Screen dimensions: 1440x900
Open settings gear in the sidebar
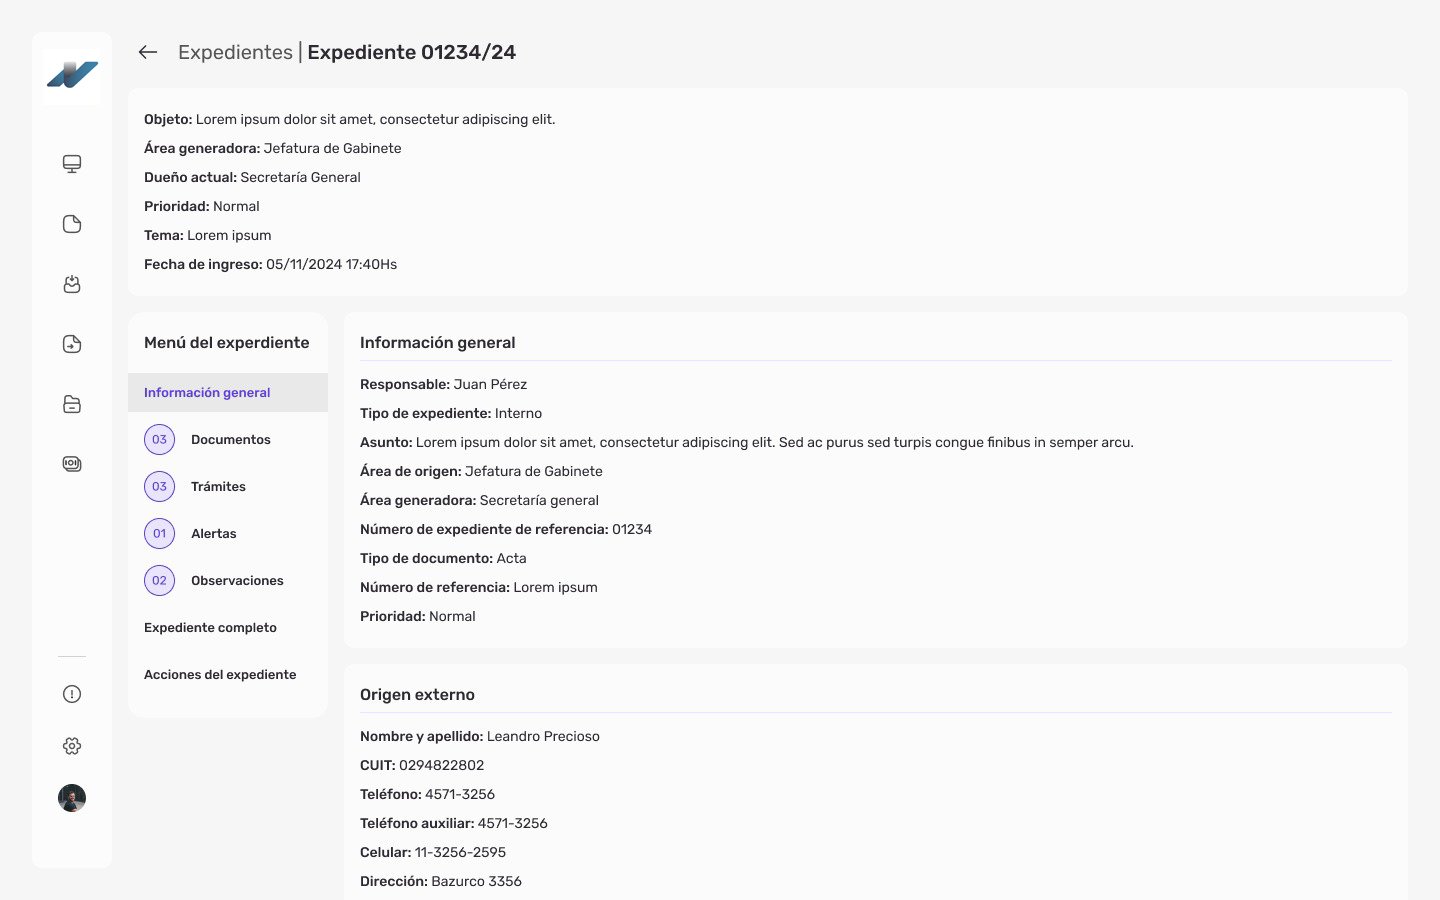pos(72,746)
